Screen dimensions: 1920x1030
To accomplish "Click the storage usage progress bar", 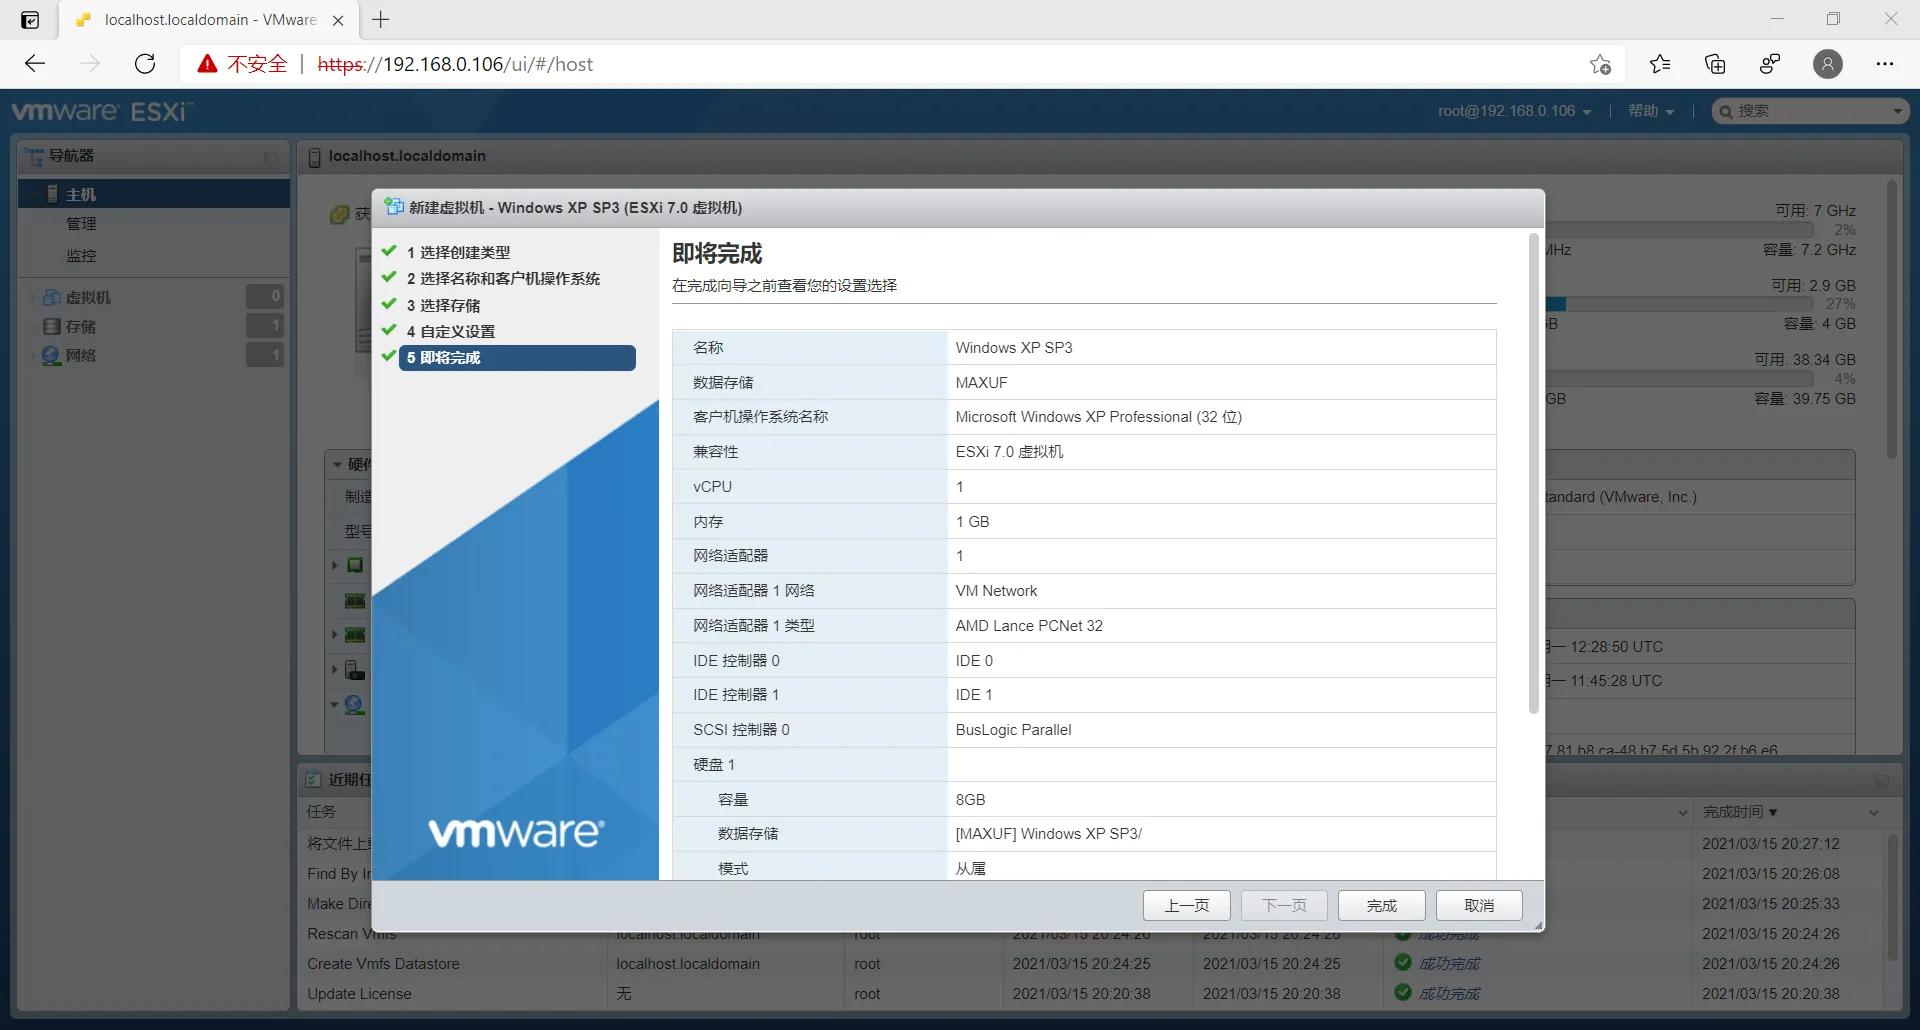I will pyautogui.click(x=1680, y=379).
